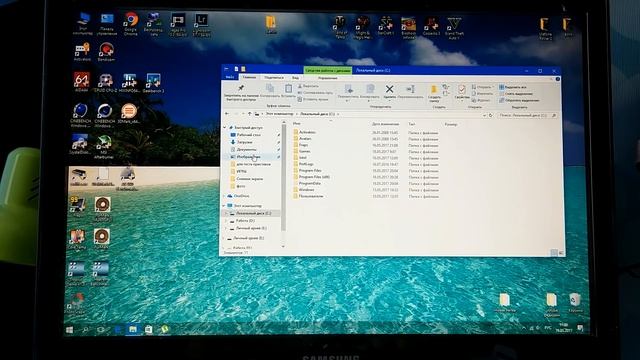Open Файл menu tab
640x360 pixels.
point(230,77)
